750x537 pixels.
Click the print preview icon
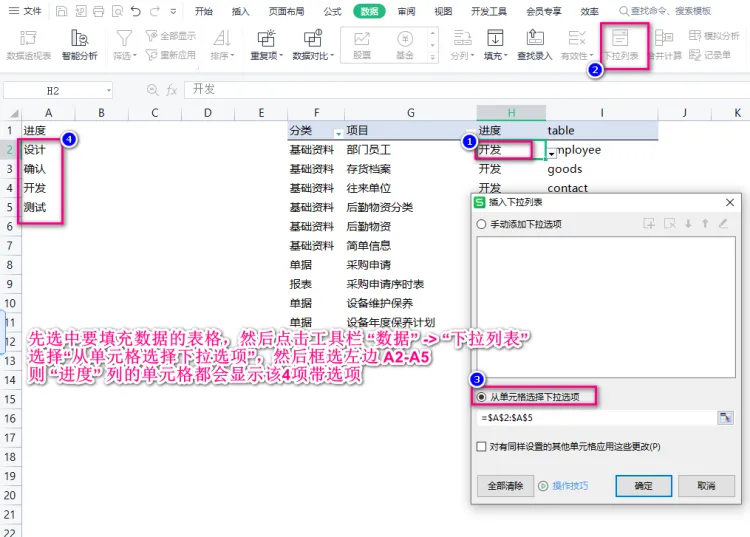117,11
